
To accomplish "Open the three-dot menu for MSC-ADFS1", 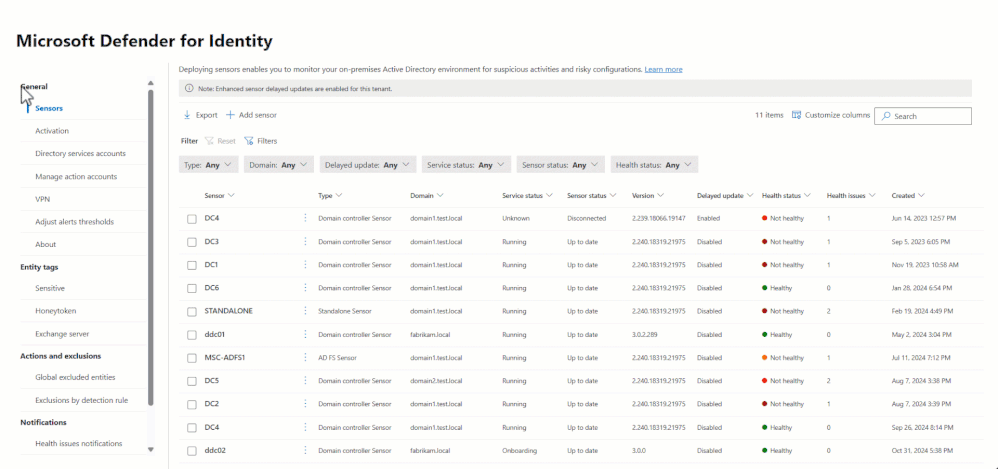I will coord(305,358).
